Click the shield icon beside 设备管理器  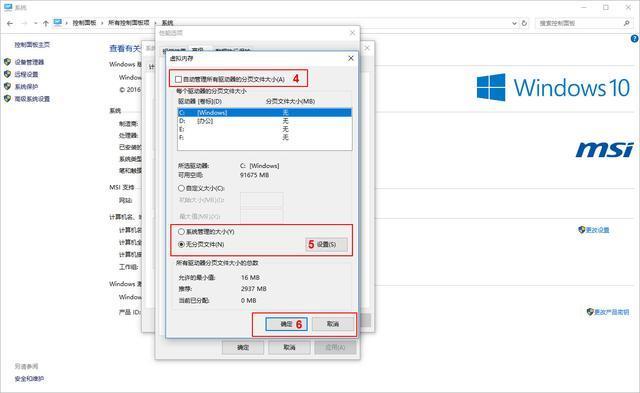pyautogui.click(x=7, y=62)
